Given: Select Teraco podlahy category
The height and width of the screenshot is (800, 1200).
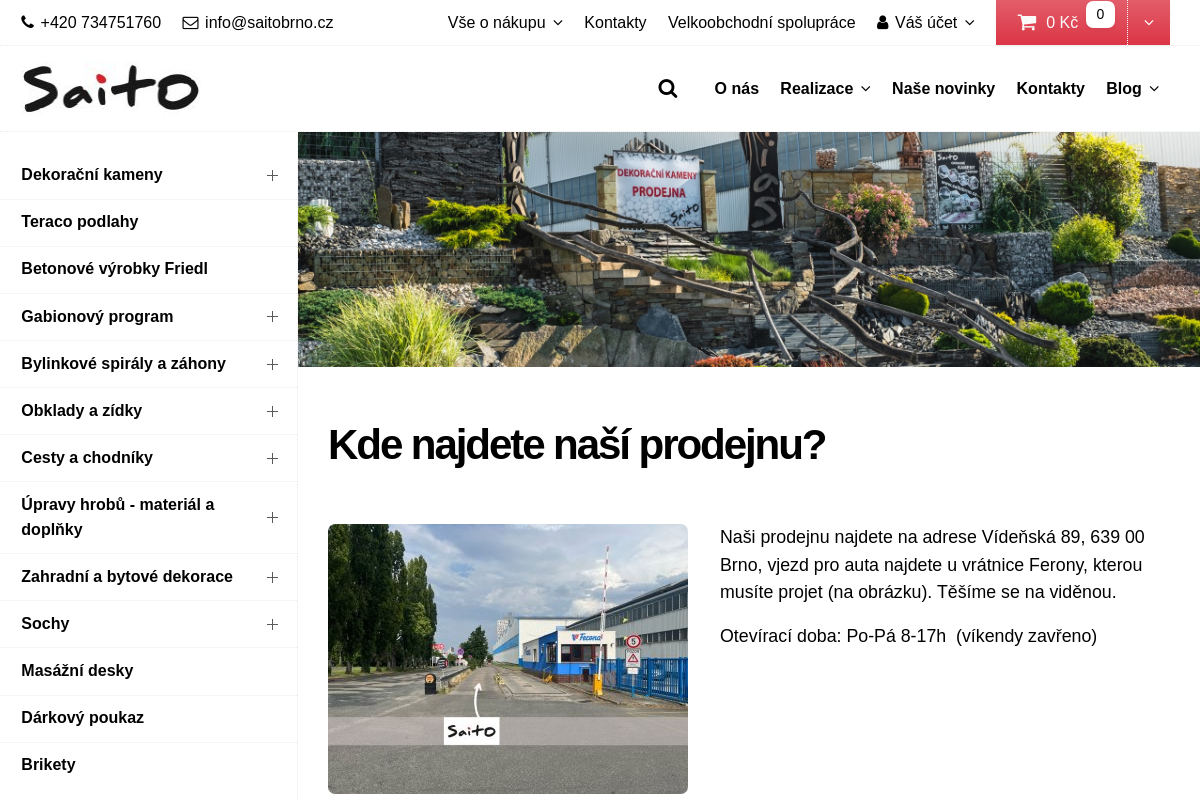Looking at the screenshot, I should point(80,222).
